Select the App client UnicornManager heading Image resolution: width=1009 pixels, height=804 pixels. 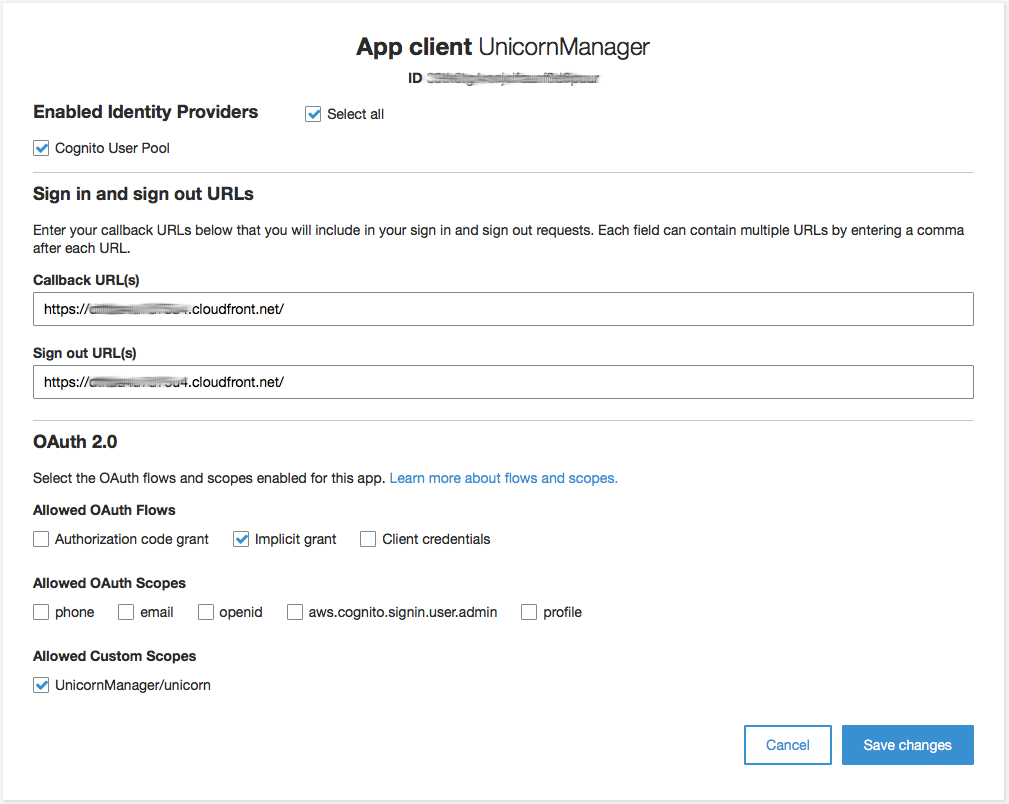pyautogui.click(x=503, y=47)
